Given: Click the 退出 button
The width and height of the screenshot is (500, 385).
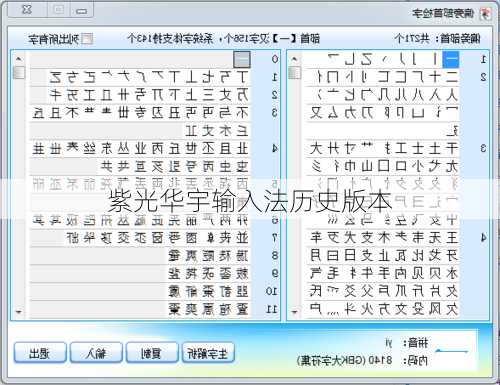Looking at the screenshot, I should (x=40, y=353).
